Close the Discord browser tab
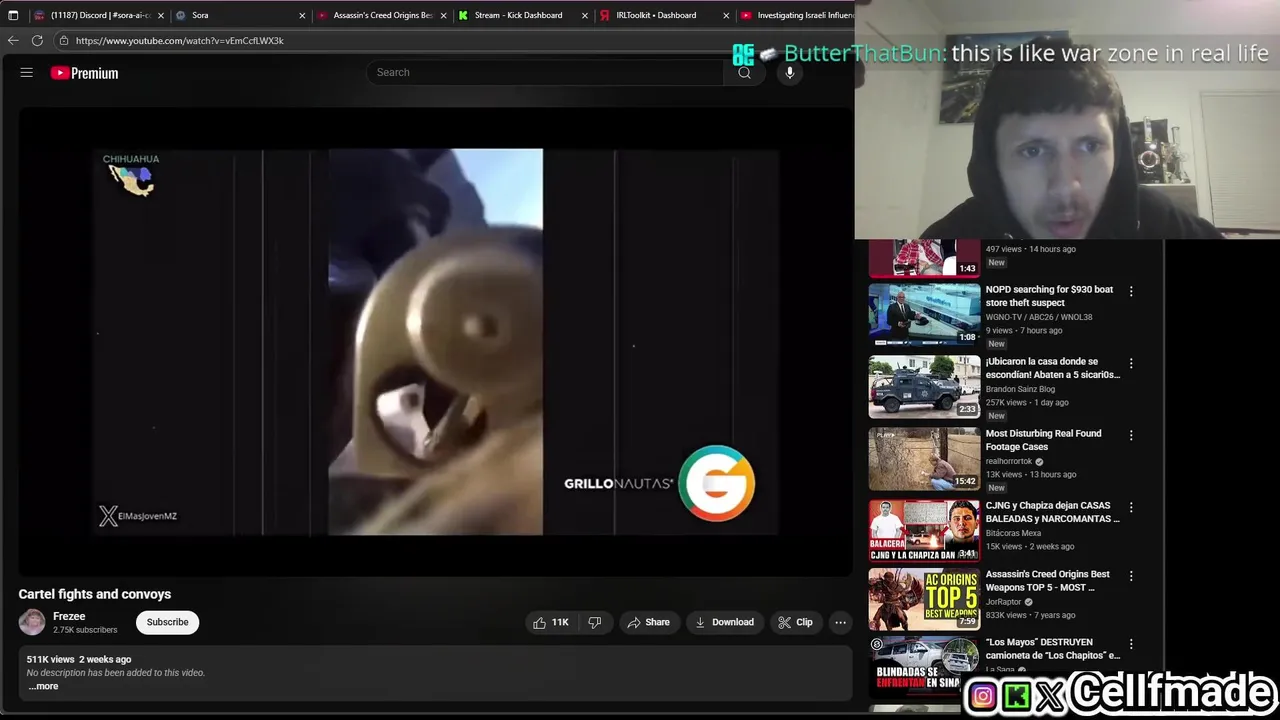Screen dimensions: 1280x720 point(161,15)
